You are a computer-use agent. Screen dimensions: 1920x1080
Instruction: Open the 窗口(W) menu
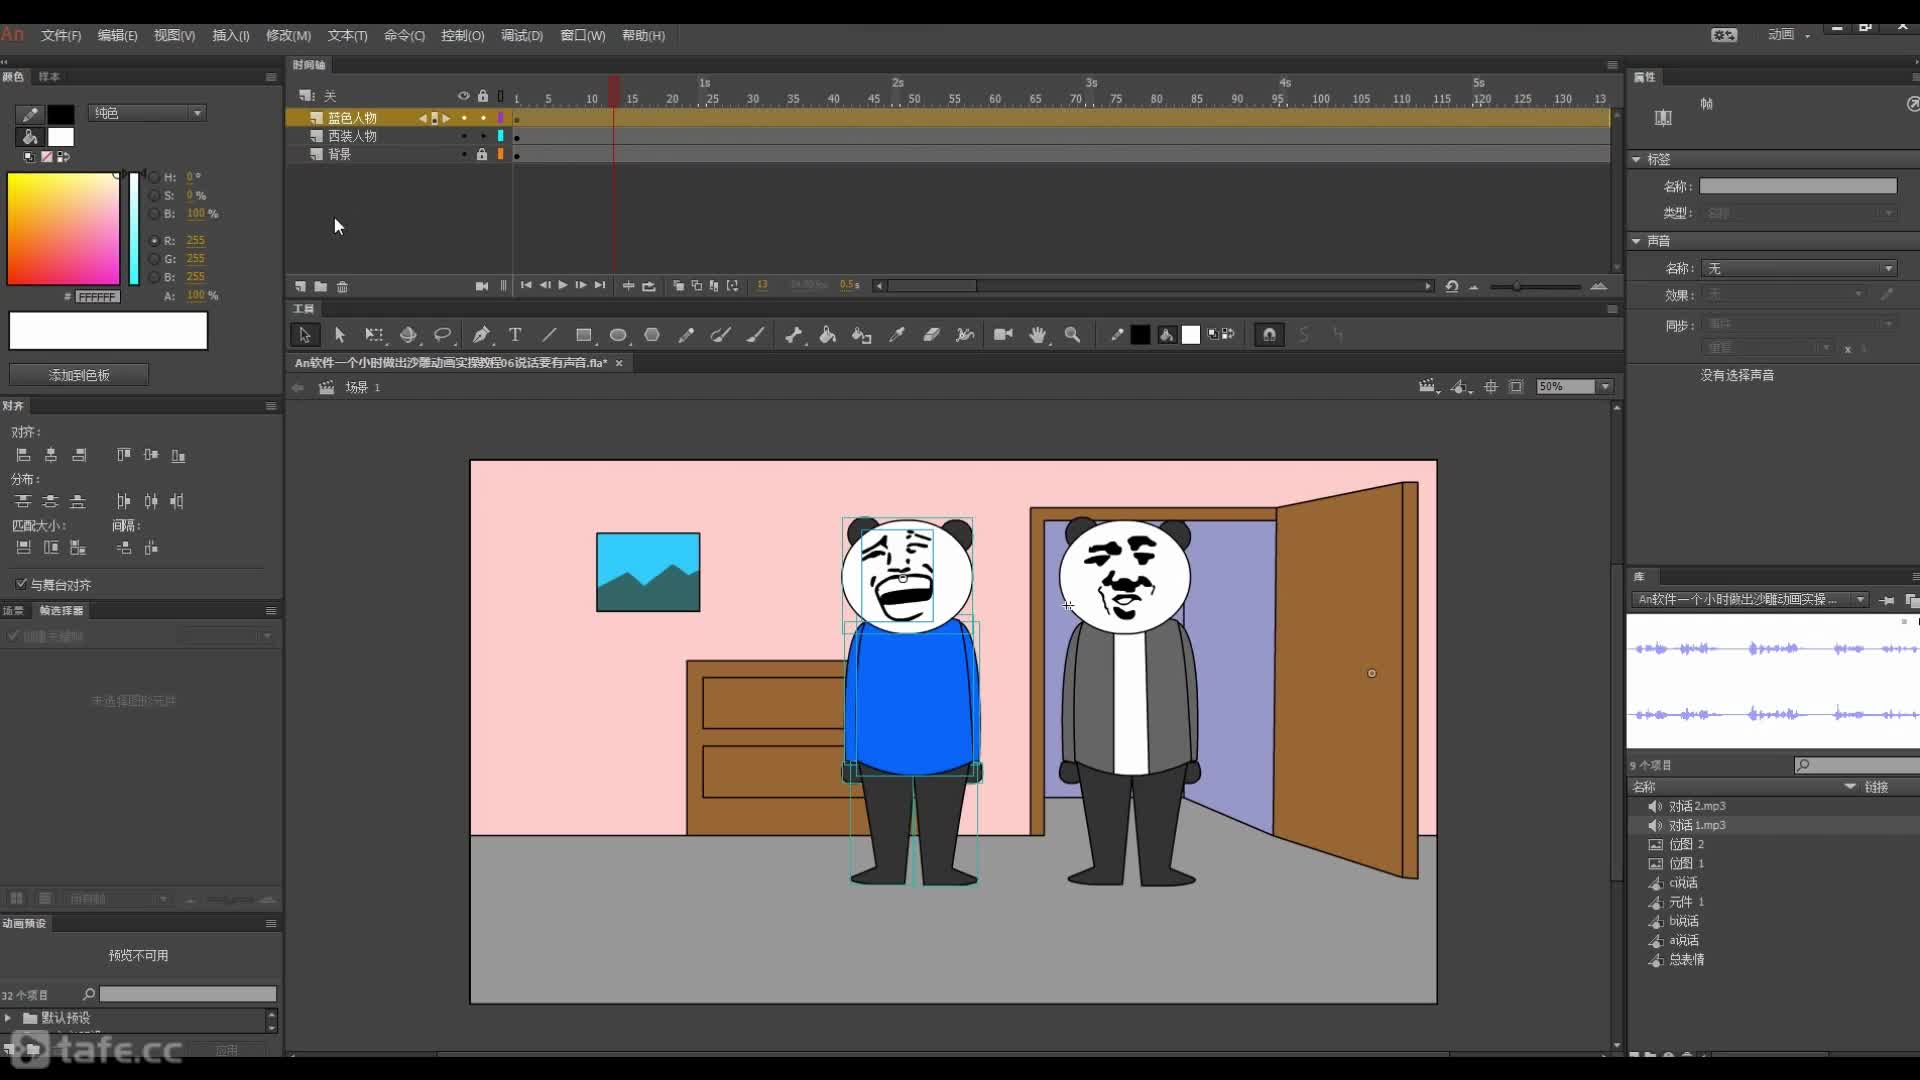(x=583, y=35)
